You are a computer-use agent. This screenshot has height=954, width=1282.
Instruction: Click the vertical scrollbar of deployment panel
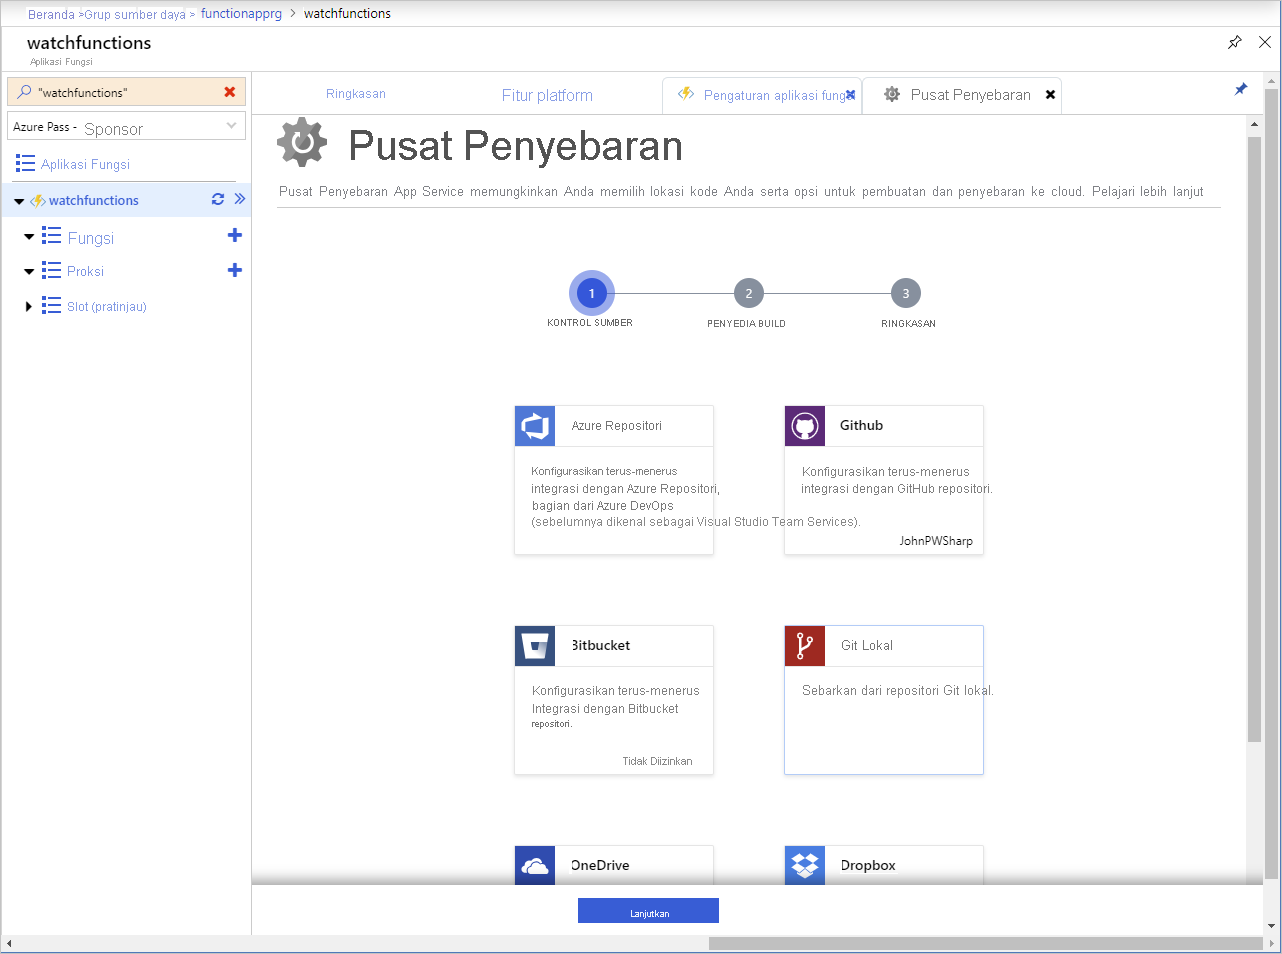click(x=1254, y=440)
